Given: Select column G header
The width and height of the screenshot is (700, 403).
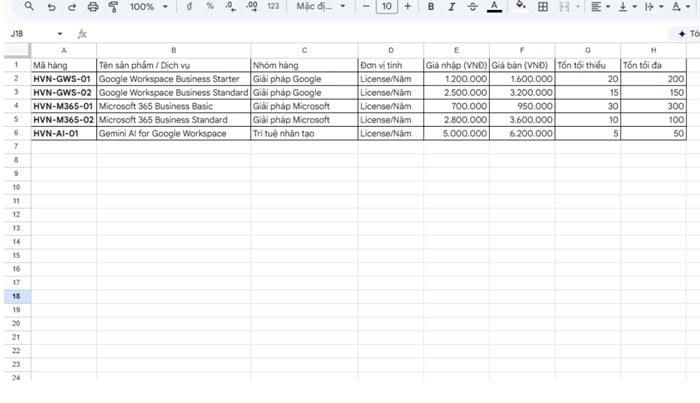Looking at the screenshot, I should click(x=588, y=50).
